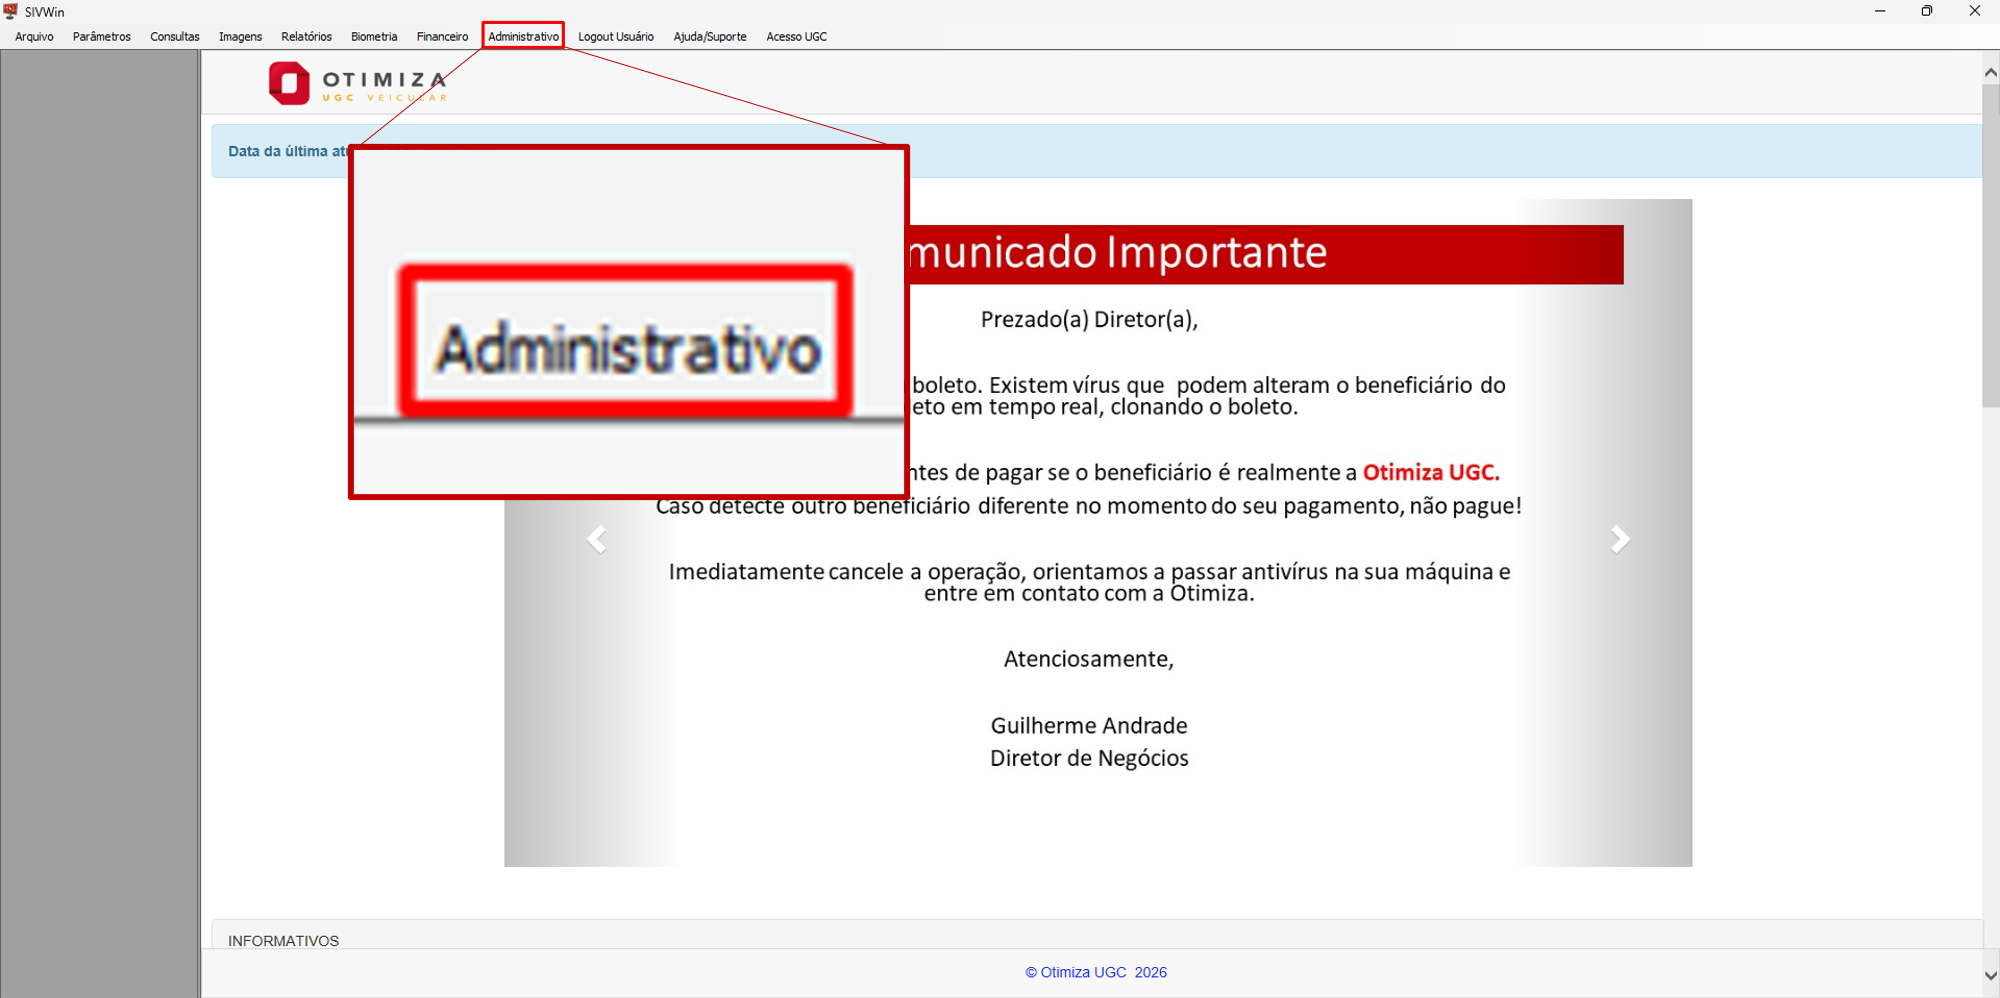Click the SIVWin app icon in title bar
The image size is (2000, 998).
[x=11, y=11]
